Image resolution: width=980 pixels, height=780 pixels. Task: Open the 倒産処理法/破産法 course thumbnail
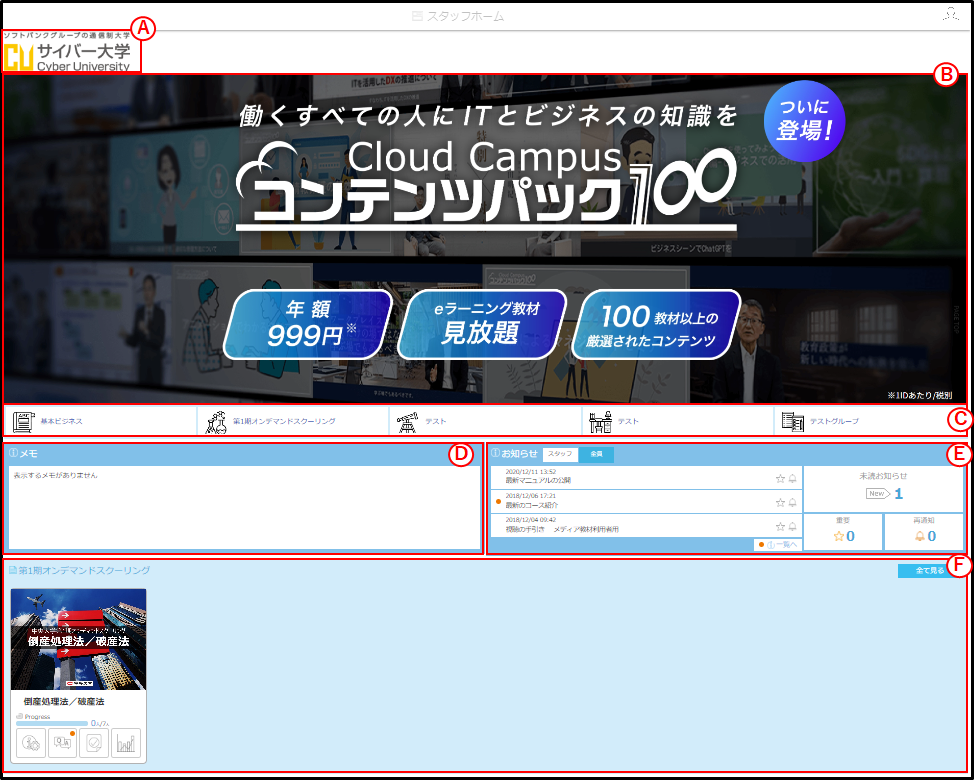tap(79, 639)
